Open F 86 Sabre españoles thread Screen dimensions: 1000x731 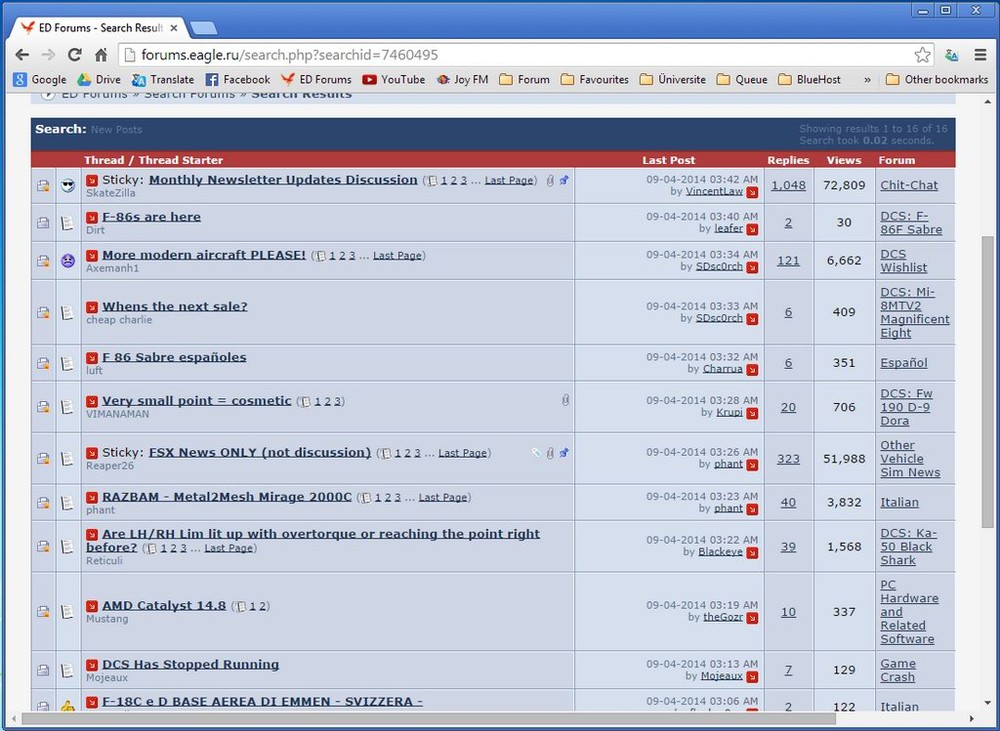click(174, 357)
